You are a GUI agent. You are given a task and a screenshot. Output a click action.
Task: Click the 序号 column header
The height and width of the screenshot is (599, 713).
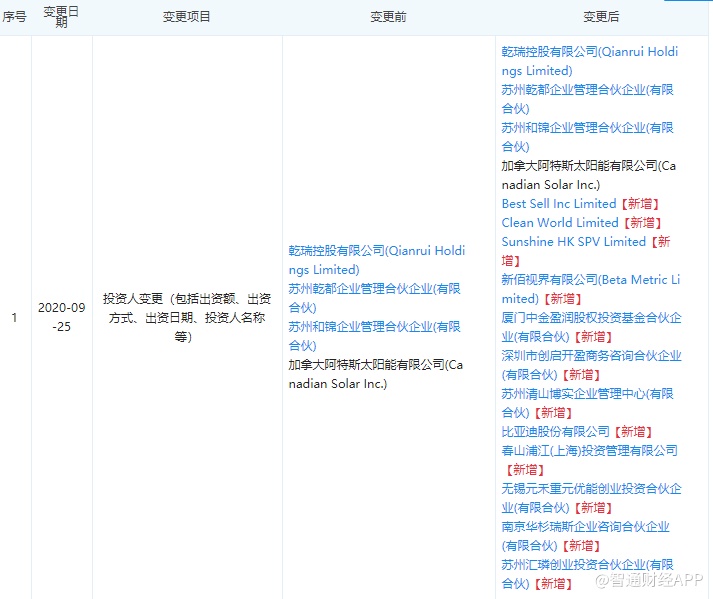[x=15, y=17]
